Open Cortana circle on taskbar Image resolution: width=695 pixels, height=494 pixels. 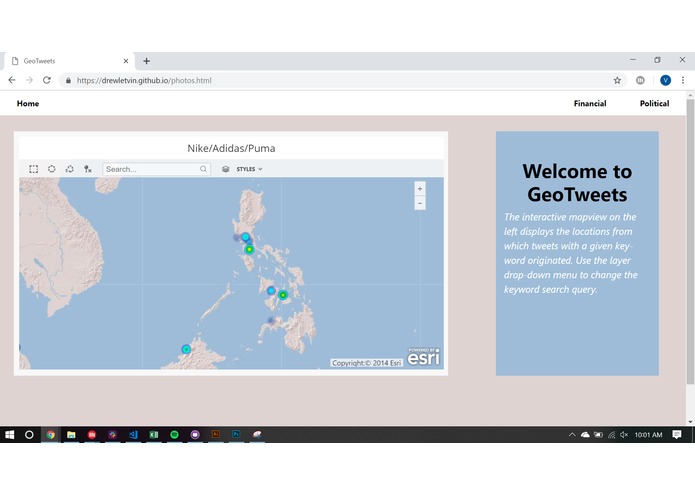click(29, 435)
